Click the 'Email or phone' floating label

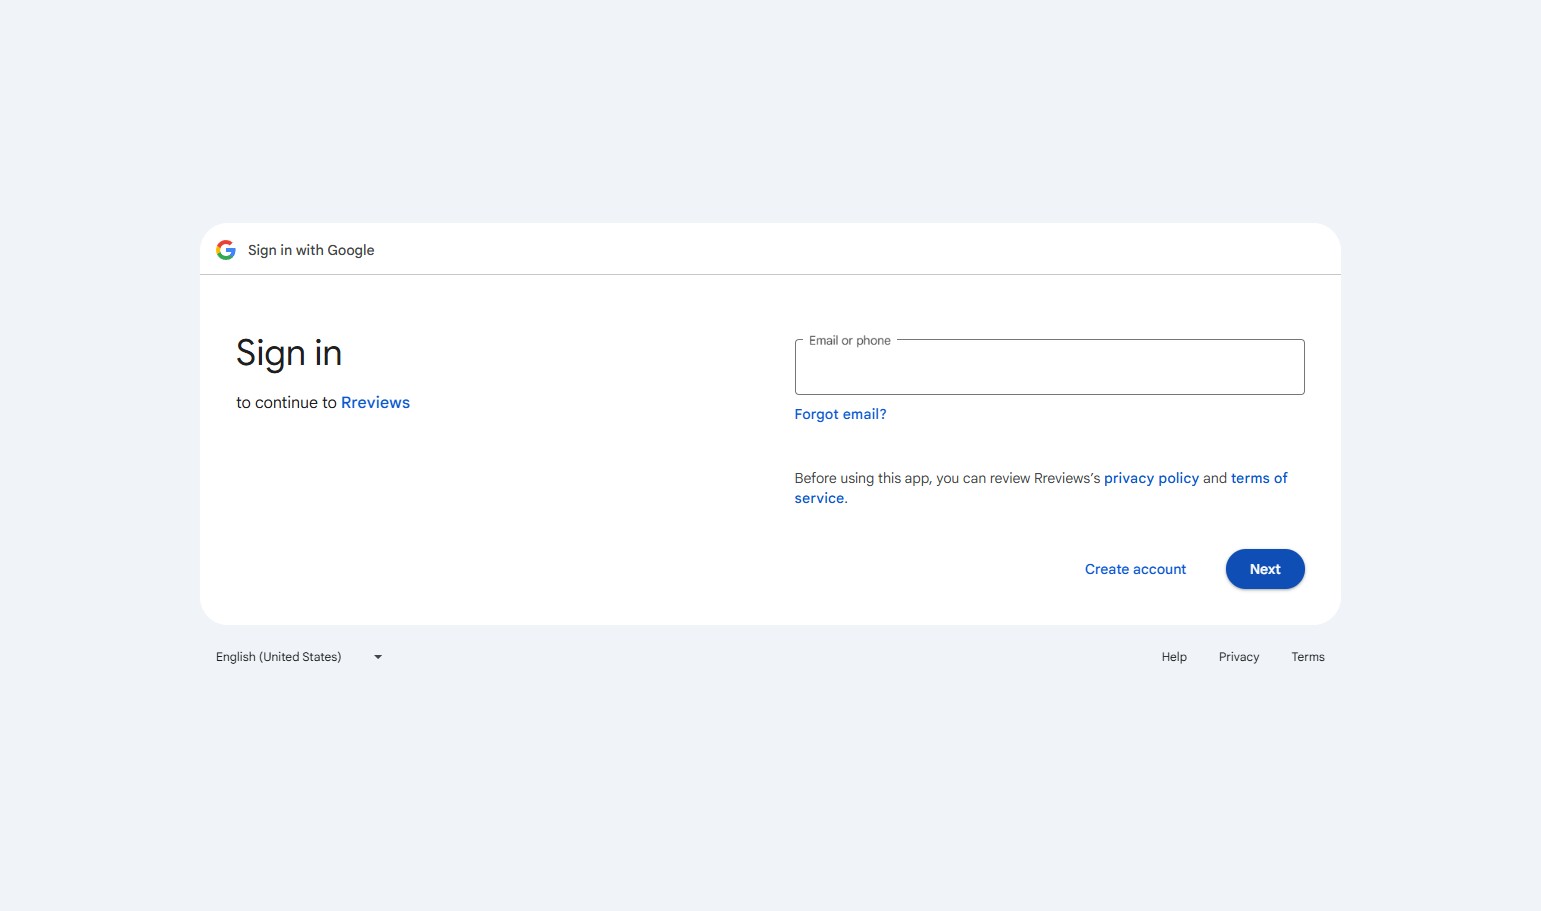[x=849, y=341]
